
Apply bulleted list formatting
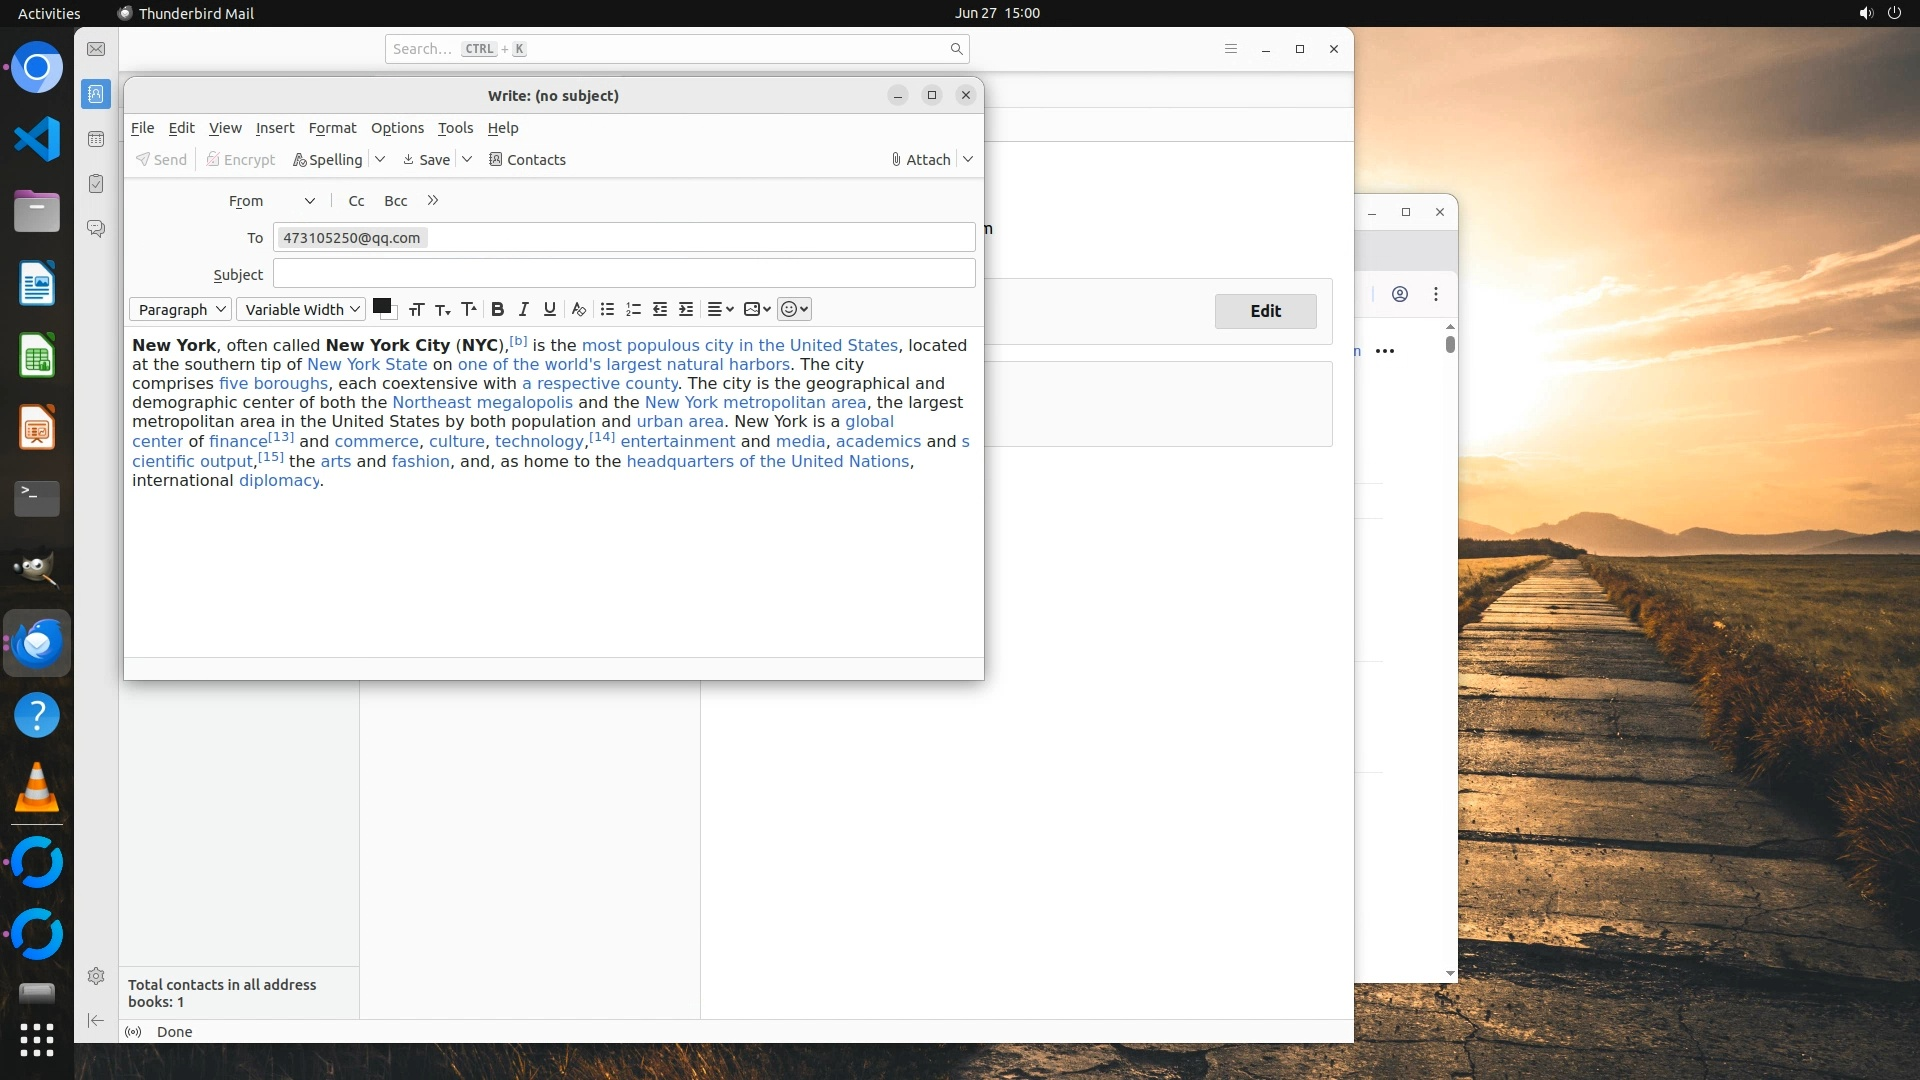pos(607,309)
